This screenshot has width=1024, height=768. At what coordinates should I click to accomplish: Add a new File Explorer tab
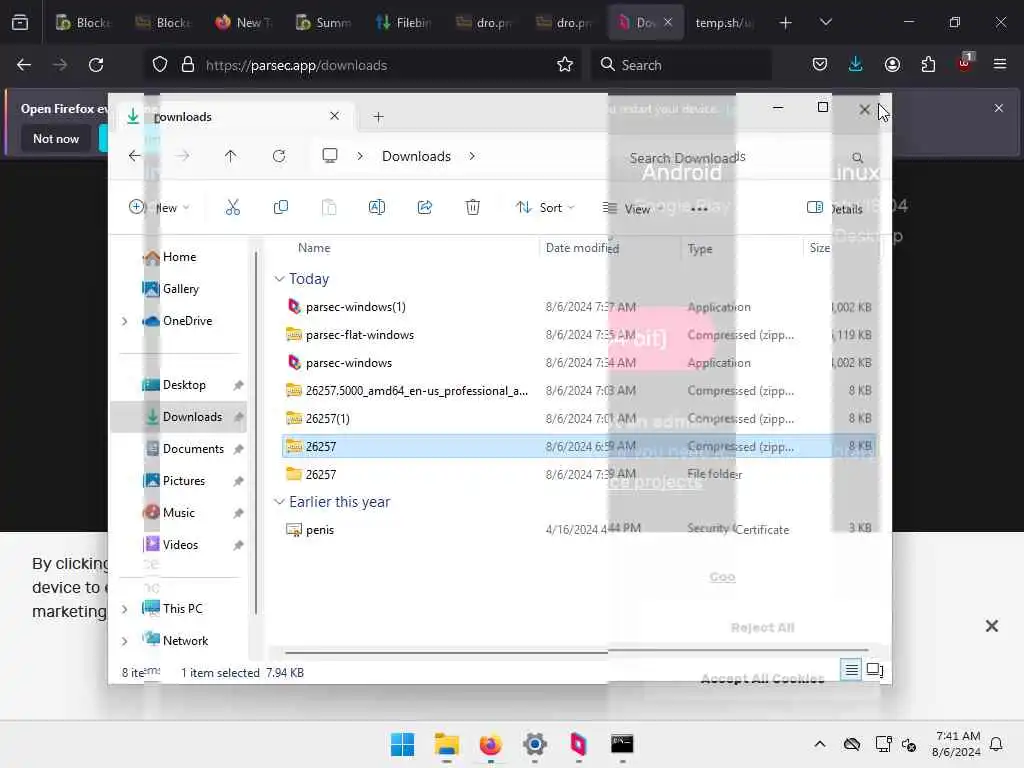pos(378,117)
